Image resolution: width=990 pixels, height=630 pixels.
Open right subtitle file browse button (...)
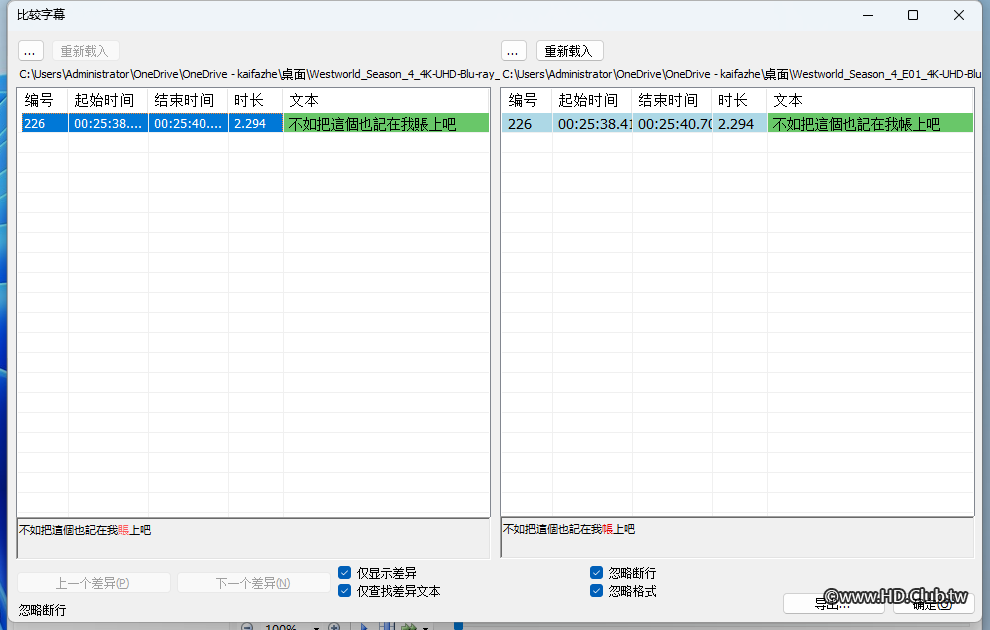tap(513, 51)
